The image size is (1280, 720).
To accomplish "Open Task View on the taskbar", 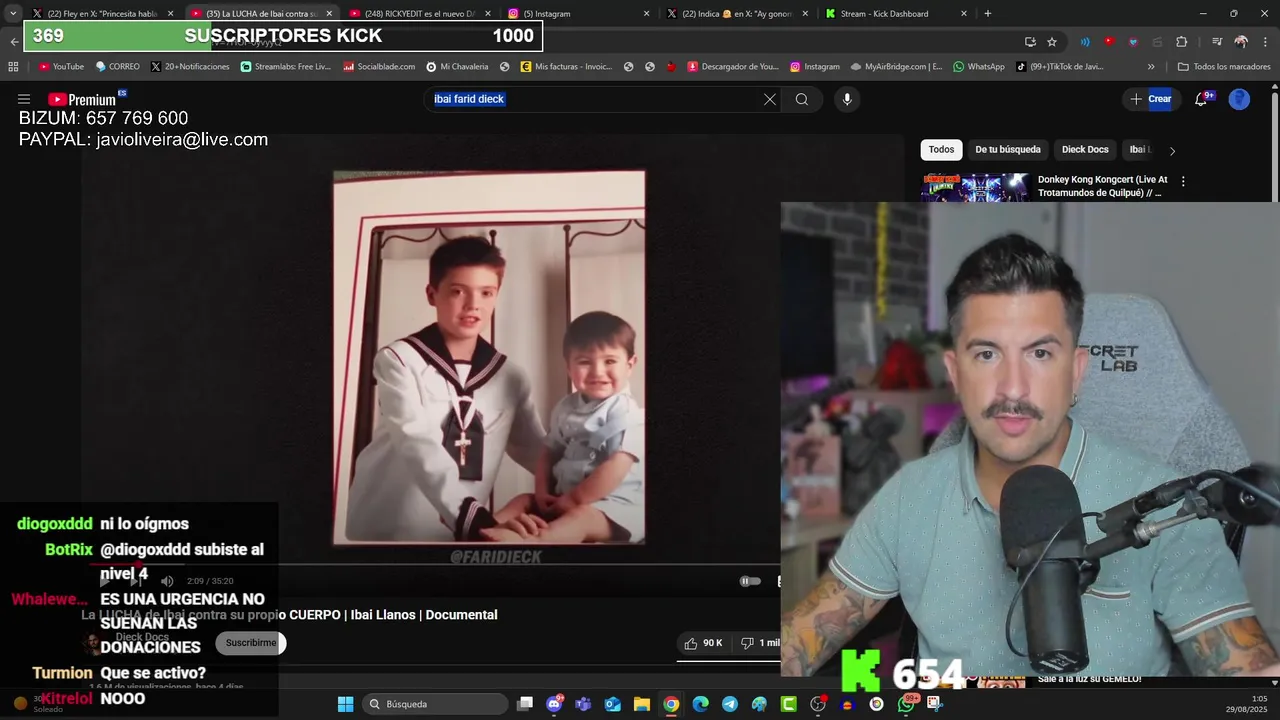I will pyautogui.click(x=525, y=704).
